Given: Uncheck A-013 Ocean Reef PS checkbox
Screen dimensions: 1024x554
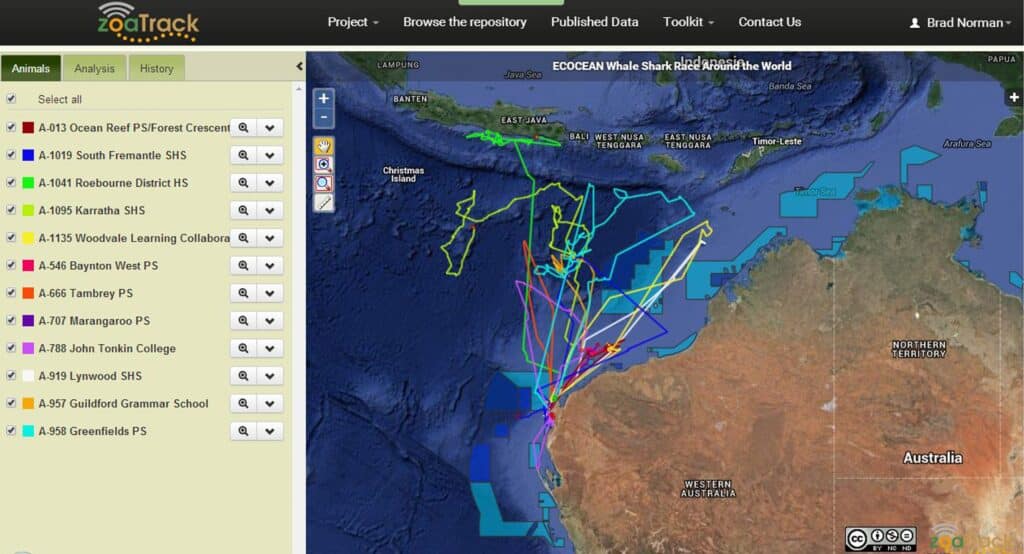Looking at the screenshot, I should (x=11, y=127).
